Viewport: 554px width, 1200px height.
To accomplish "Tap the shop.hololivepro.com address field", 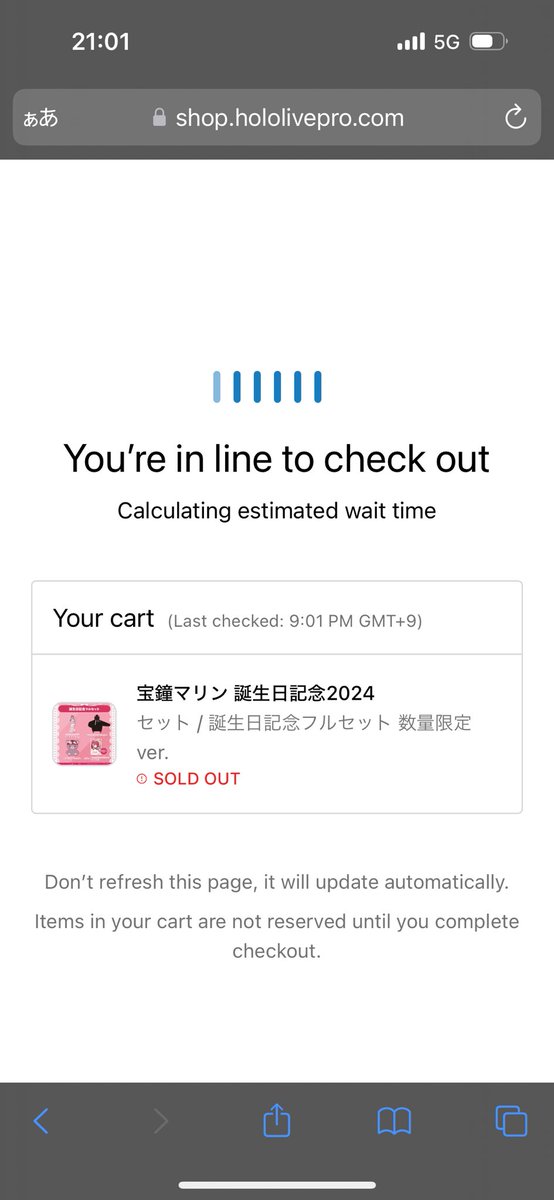I will pyautogui.click(x=277, y=118).
